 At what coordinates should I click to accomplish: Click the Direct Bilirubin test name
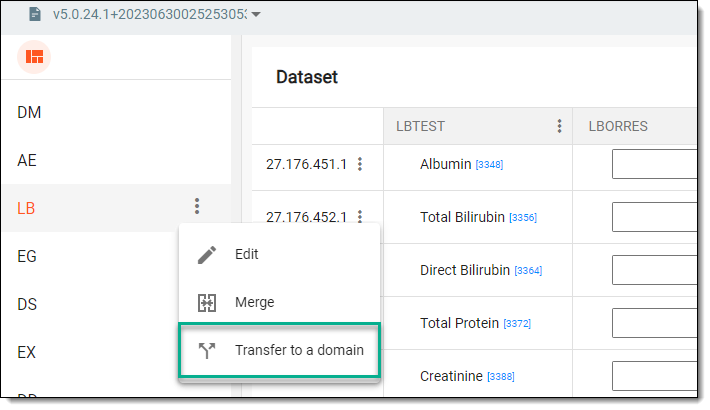click(x=465, y=270)
